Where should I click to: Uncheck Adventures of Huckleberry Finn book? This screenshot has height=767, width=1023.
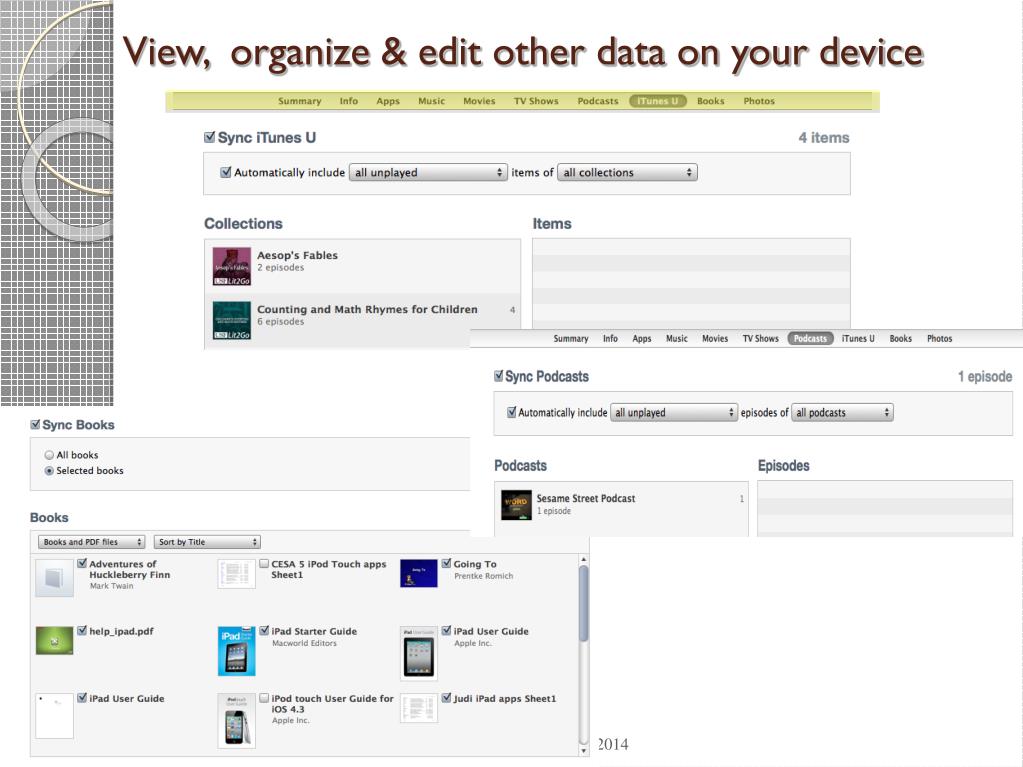tap(82, 564)
